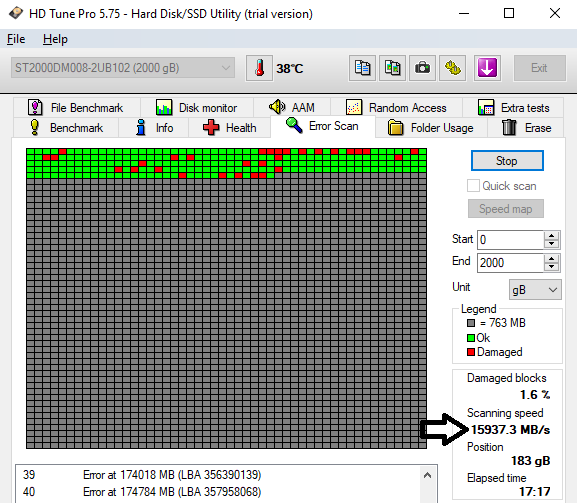Open the Unit gB dropdown
This screenshot has height=503, width=577.
535,290
